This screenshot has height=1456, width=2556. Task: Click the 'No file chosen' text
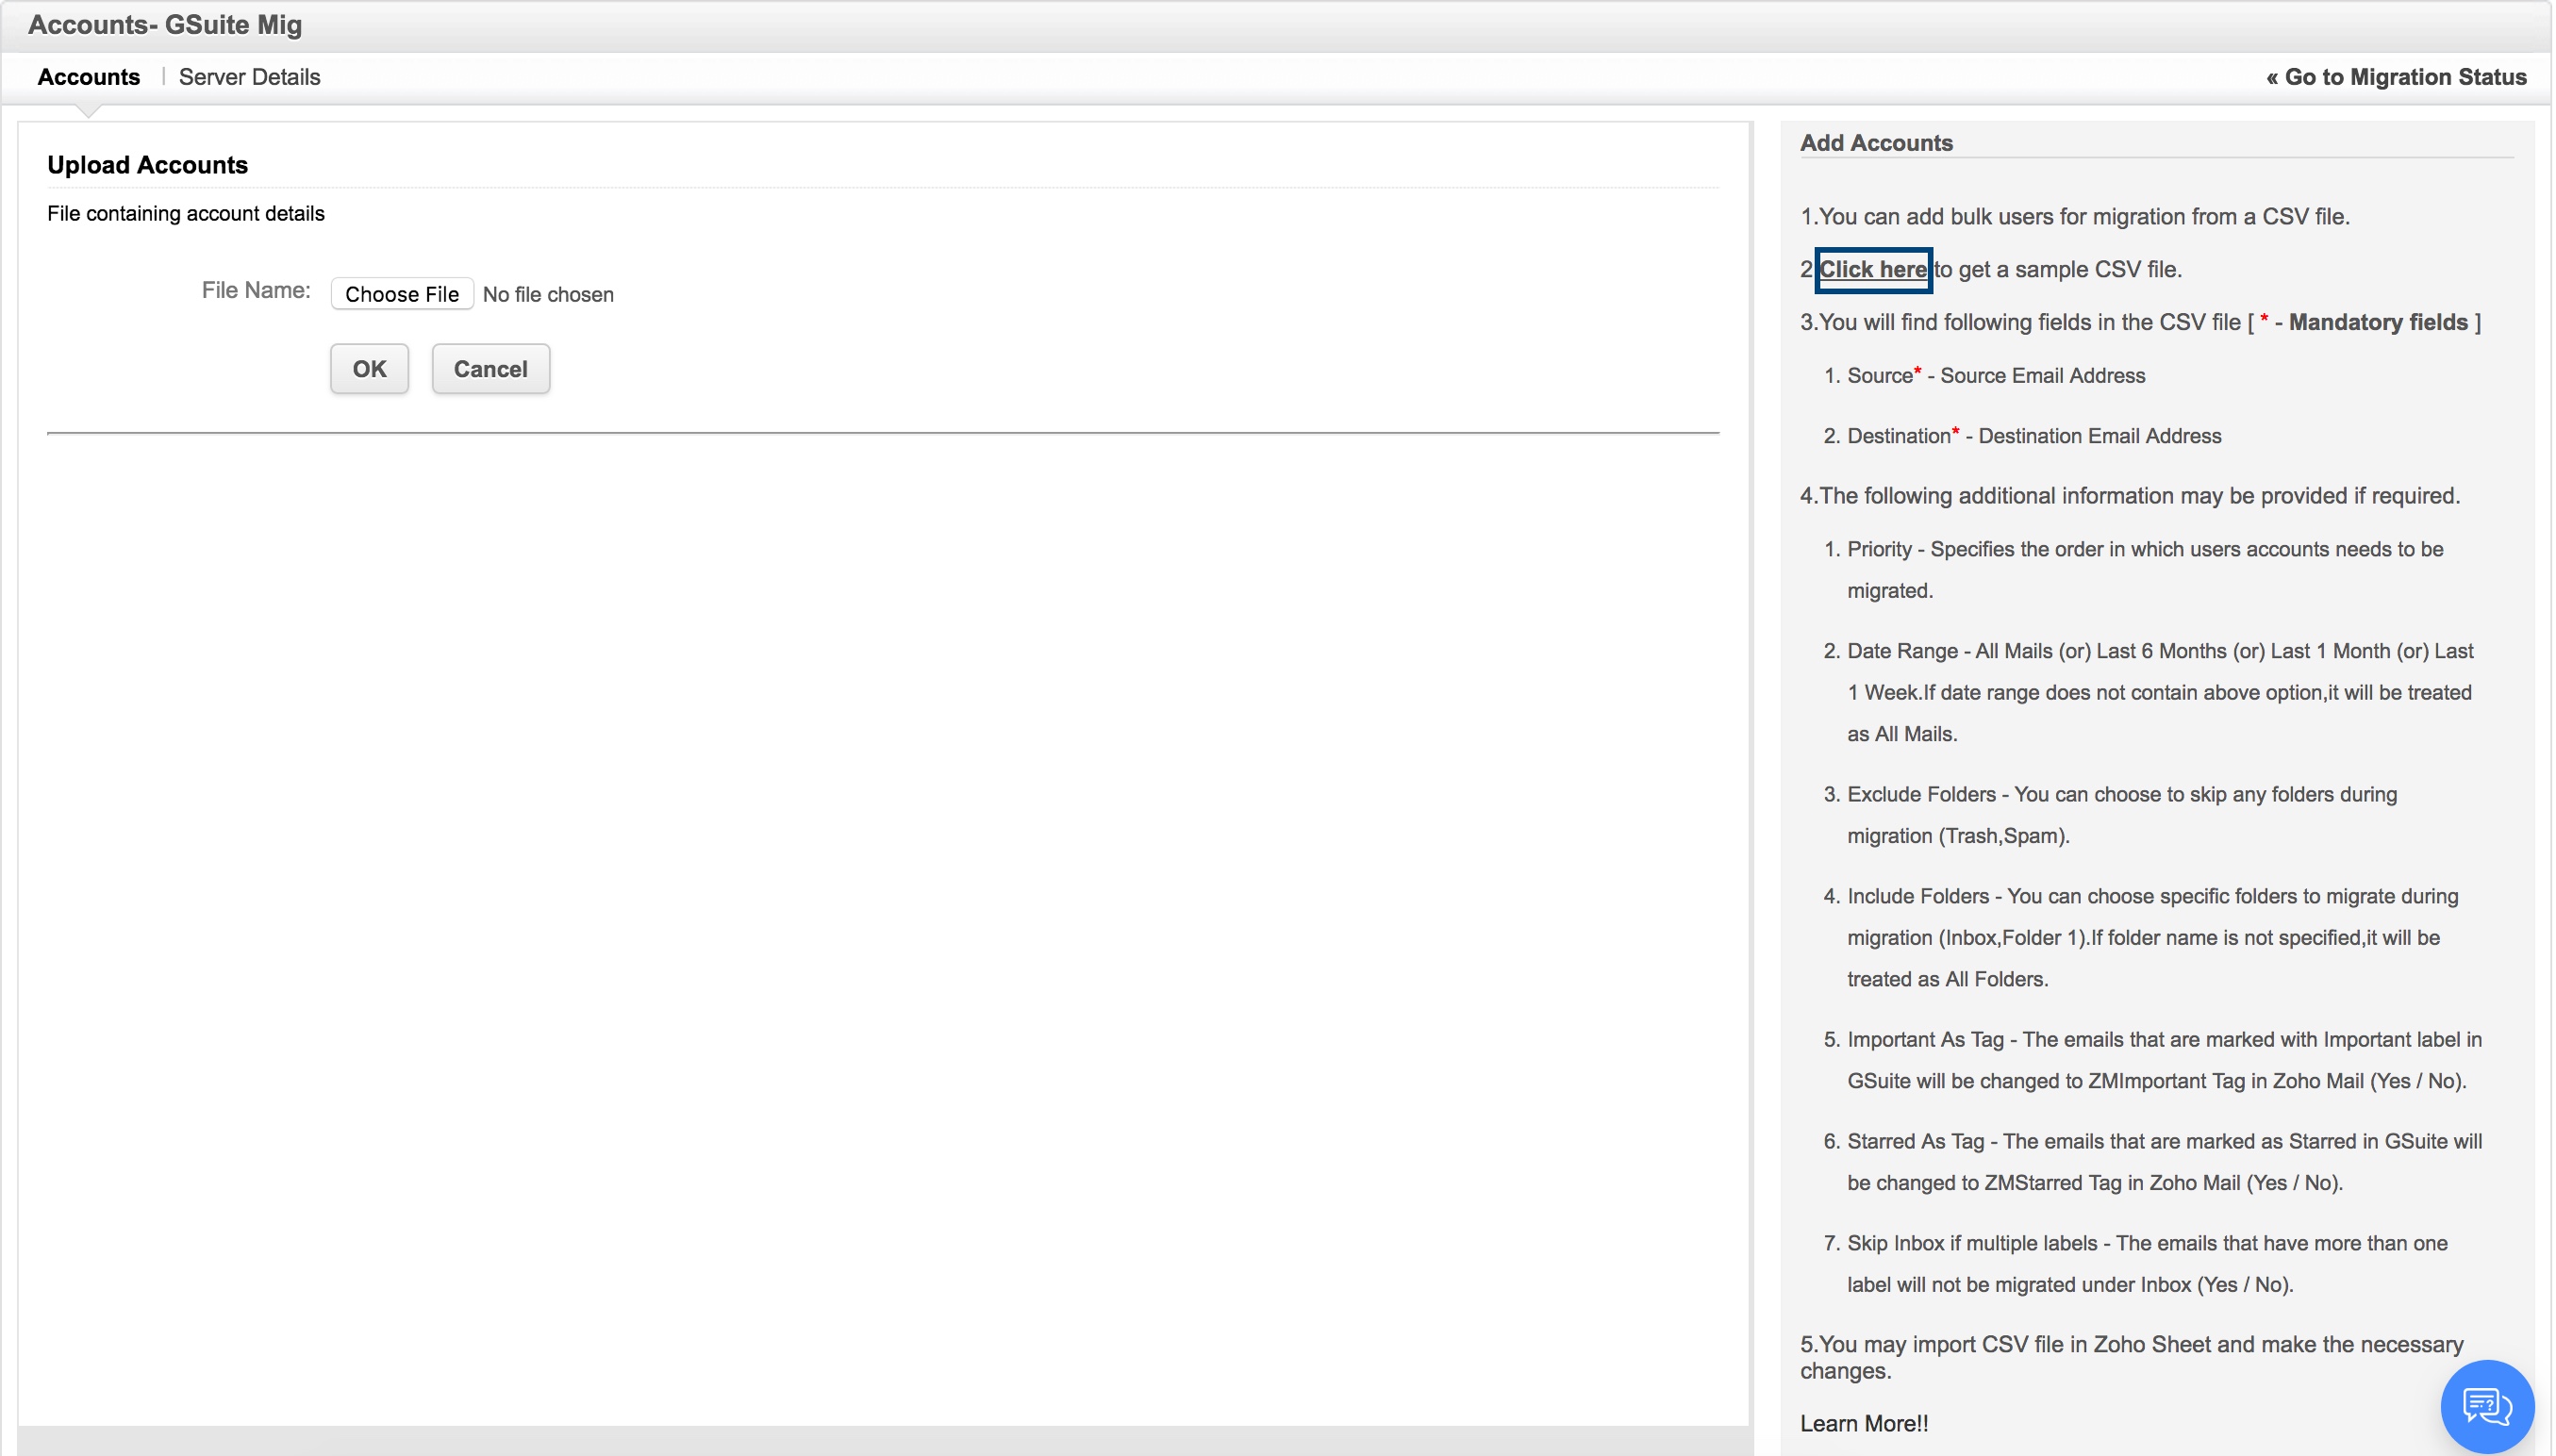point(548,294)
